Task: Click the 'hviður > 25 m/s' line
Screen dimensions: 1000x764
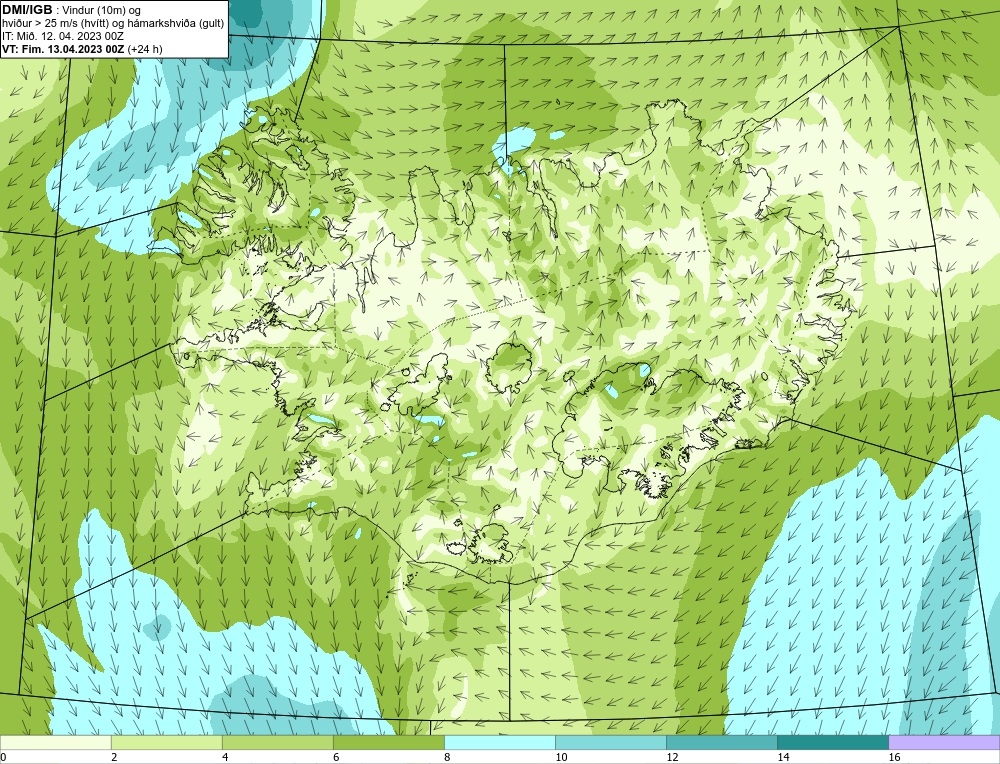Action: click(x=112, y=23)
